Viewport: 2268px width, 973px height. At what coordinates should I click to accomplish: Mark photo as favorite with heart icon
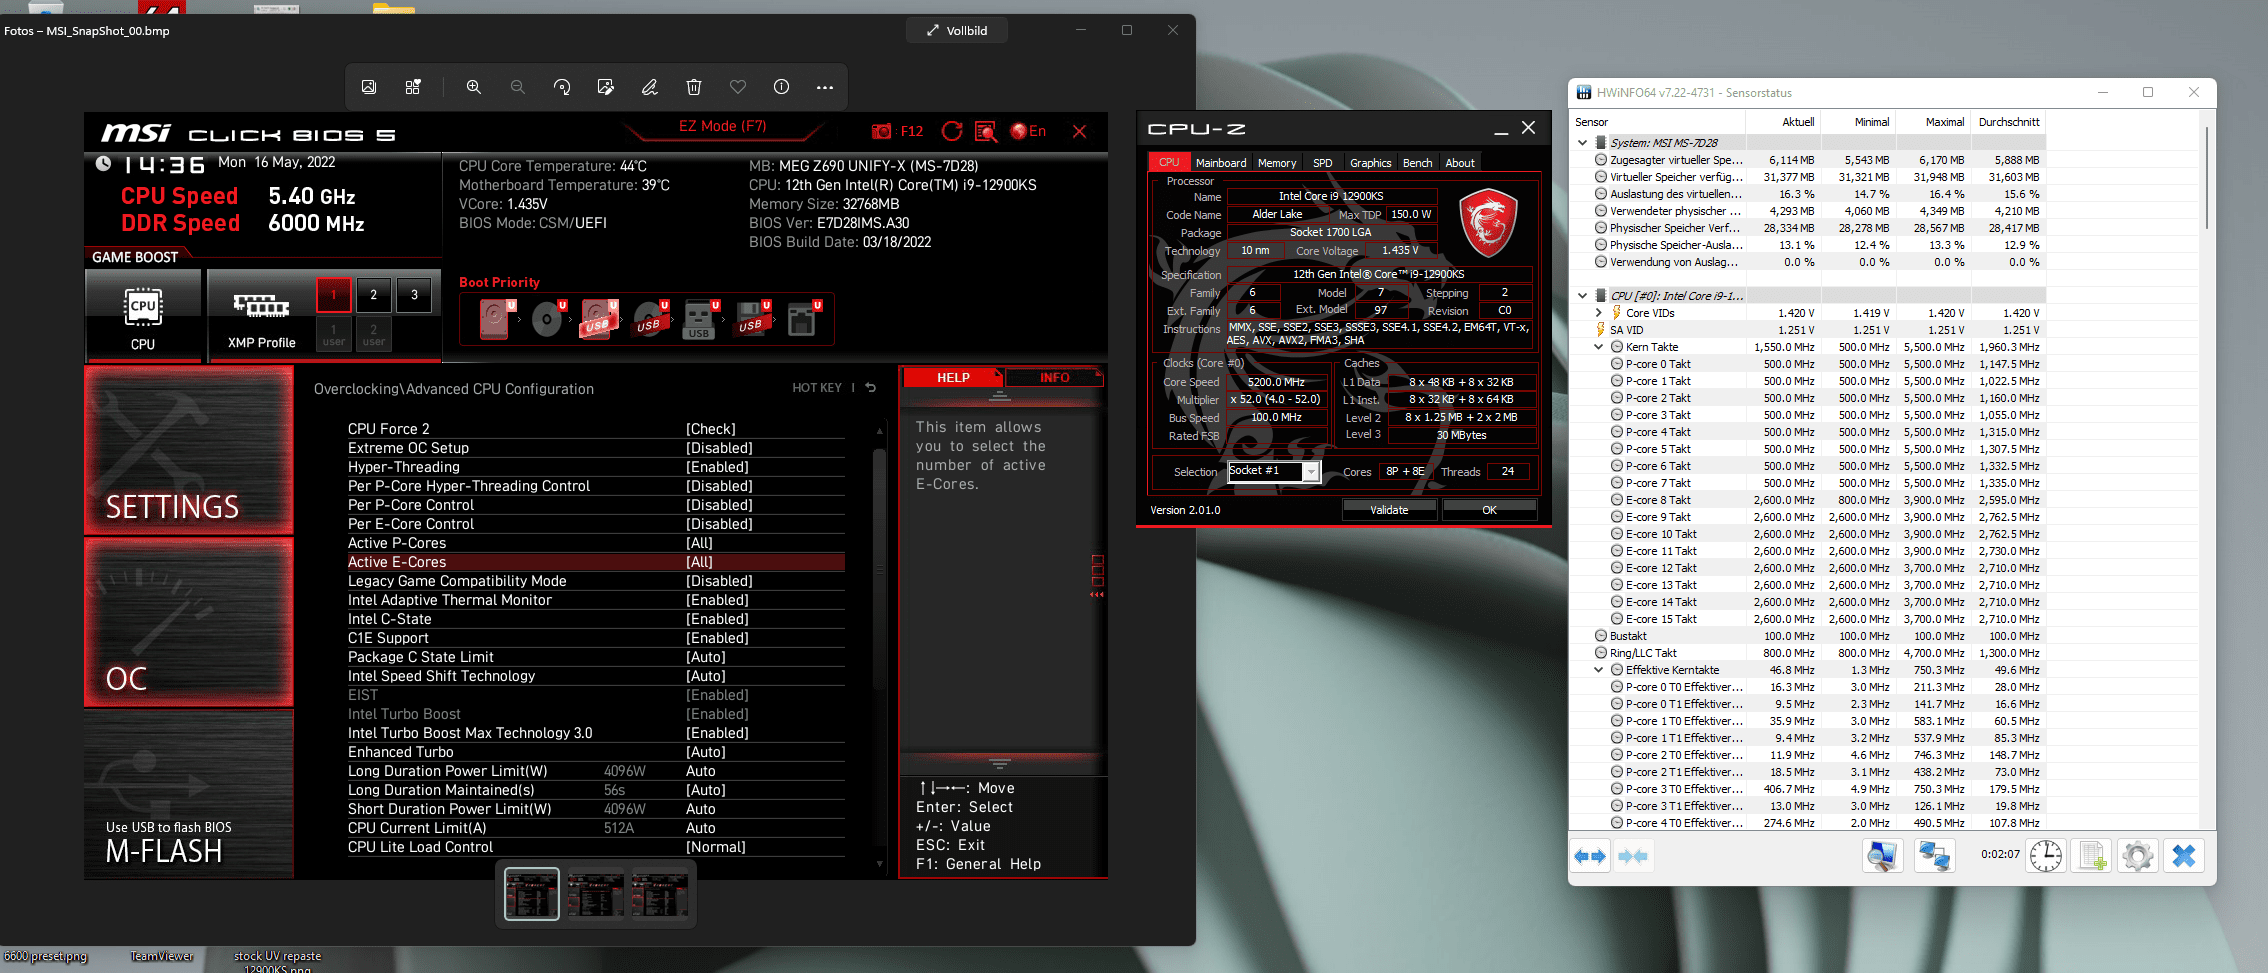[x=738, y=87]
